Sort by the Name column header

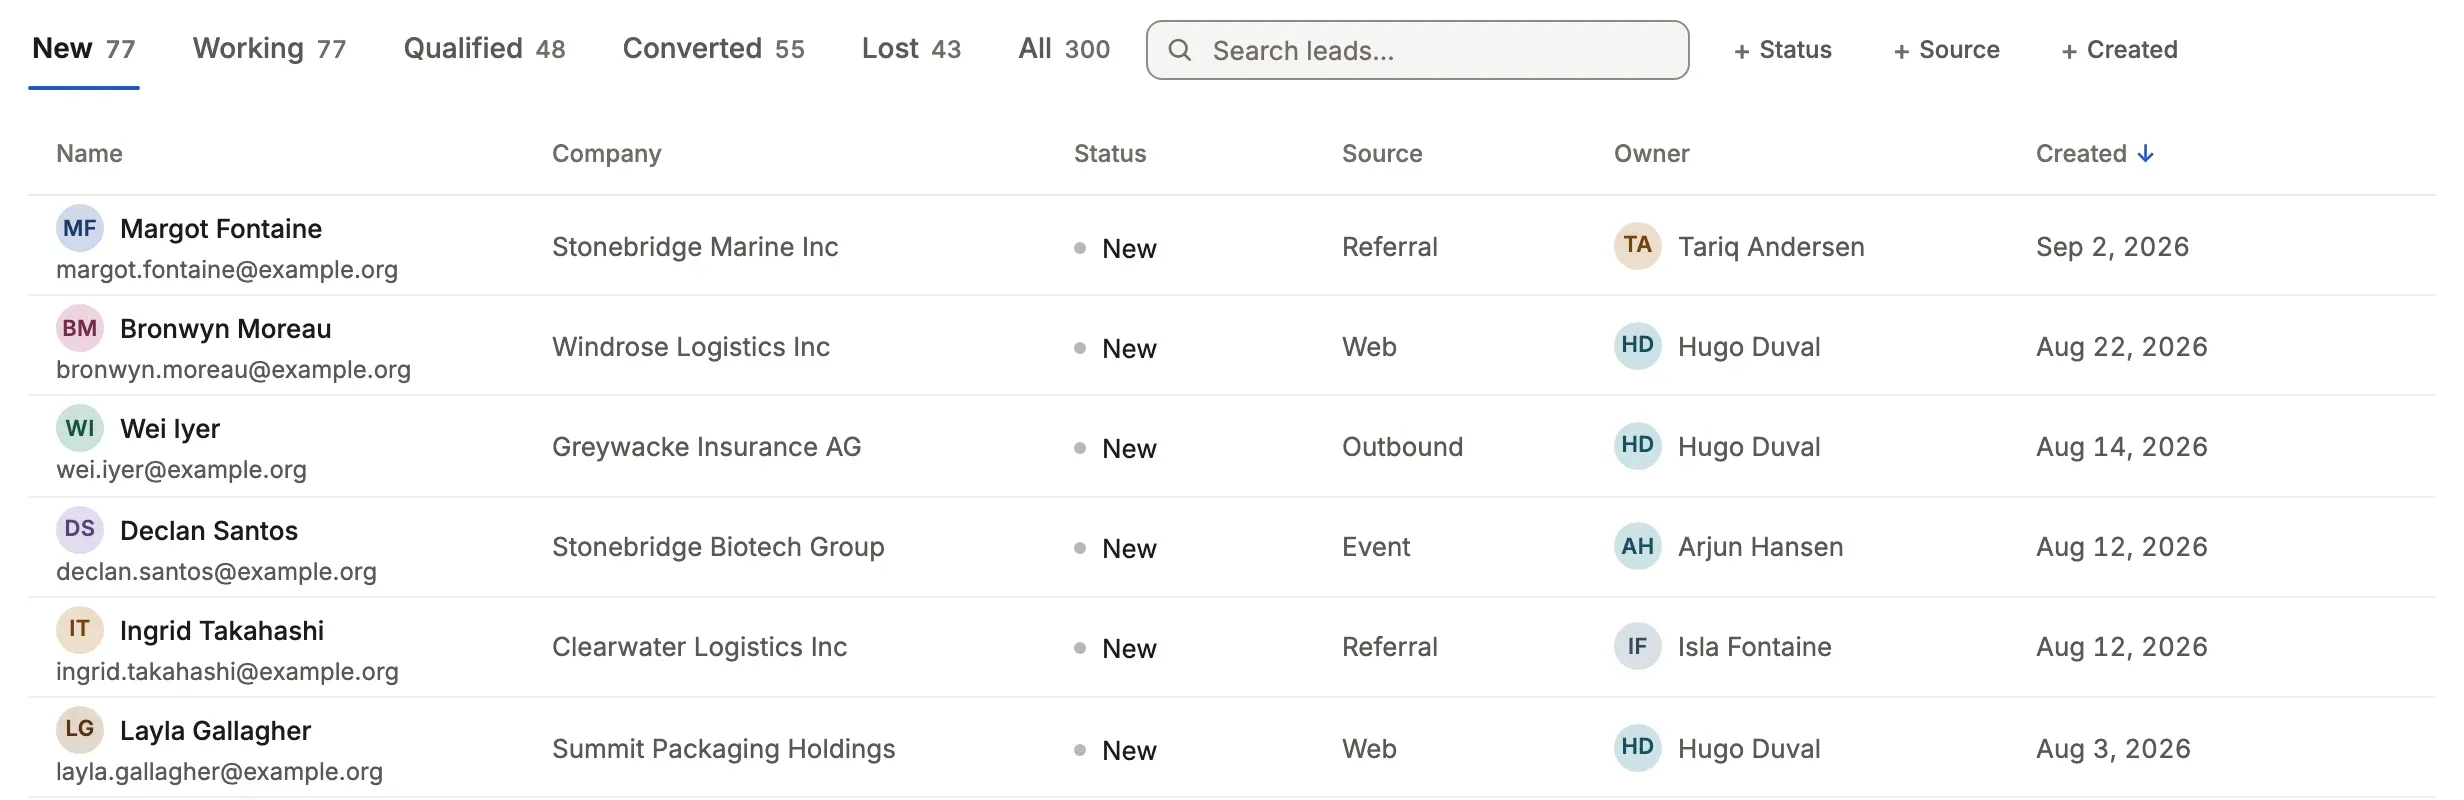[x=89, y=154]
